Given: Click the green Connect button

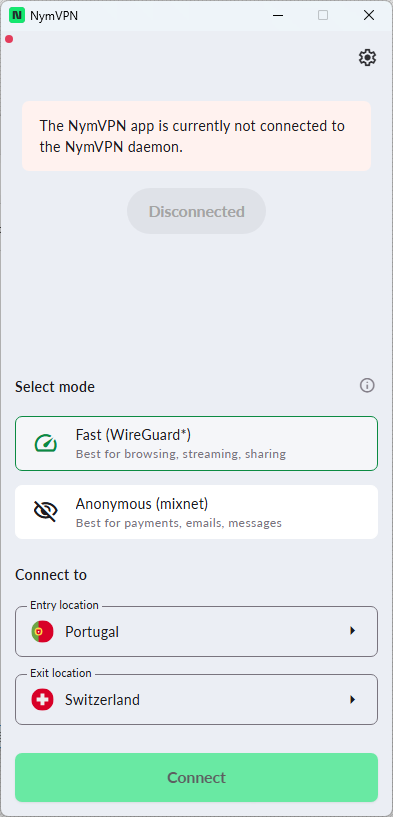Looking at the screenshot, I should tap(196, 777).
